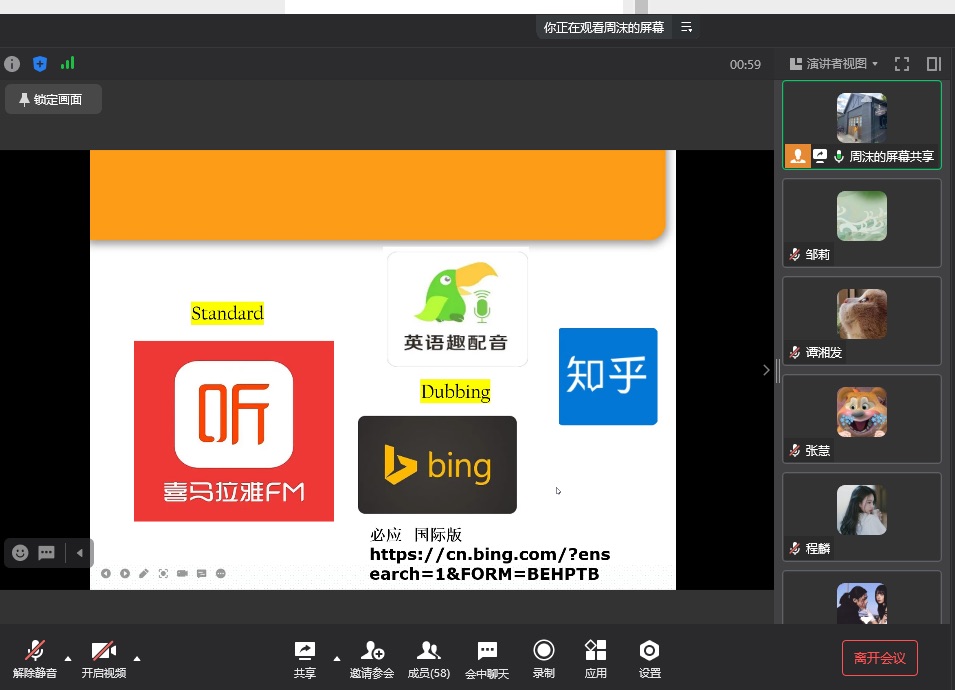Viewport: 955px width, 690px height.
Task: Toggle the right sidebar panel layout icon
Action: point(934,64)
